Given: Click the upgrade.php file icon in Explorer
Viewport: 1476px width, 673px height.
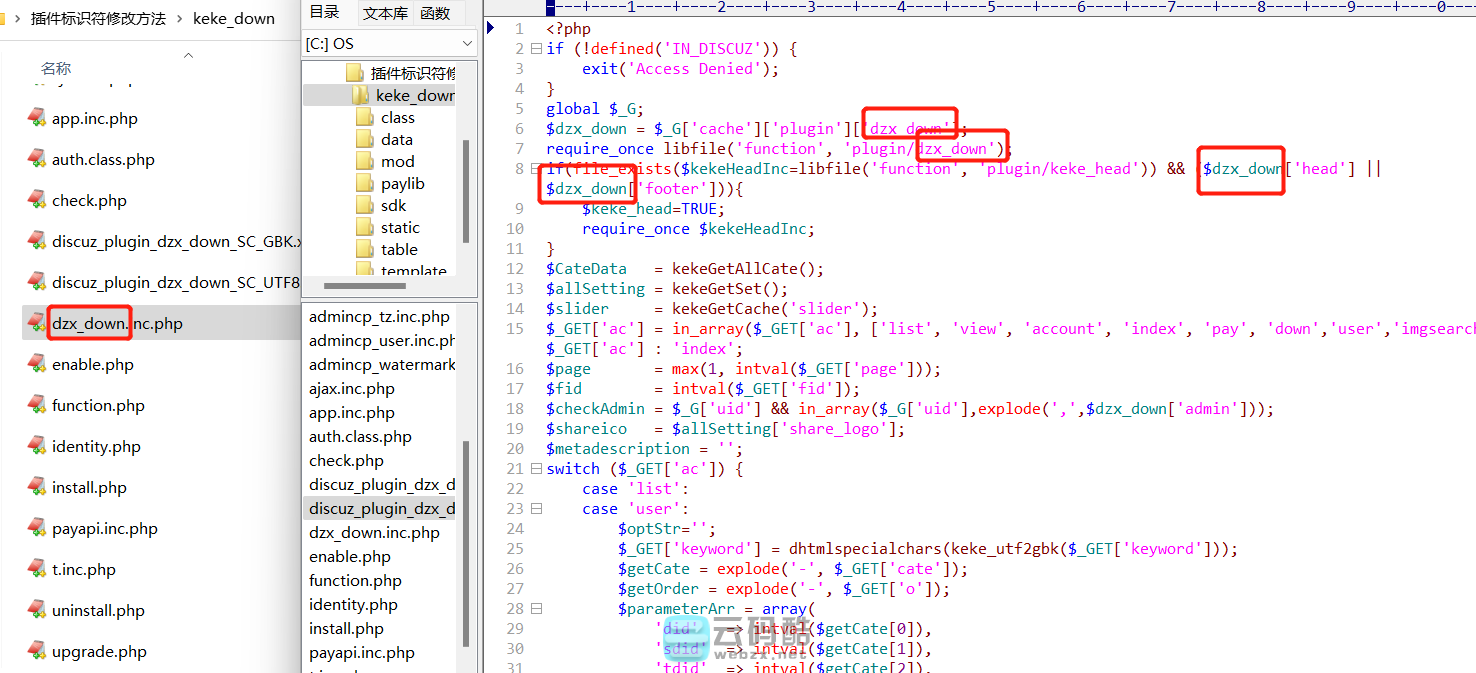Looking at the screenshot, I should pos(37,651).
